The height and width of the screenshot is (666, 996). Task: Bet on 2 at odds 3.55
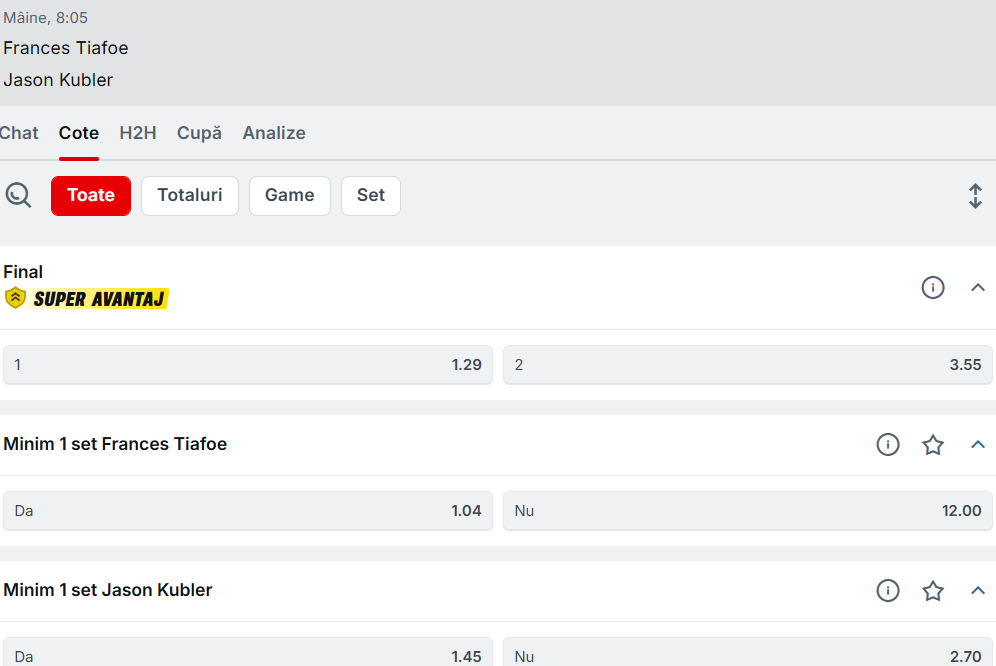(x=748, y=365)
